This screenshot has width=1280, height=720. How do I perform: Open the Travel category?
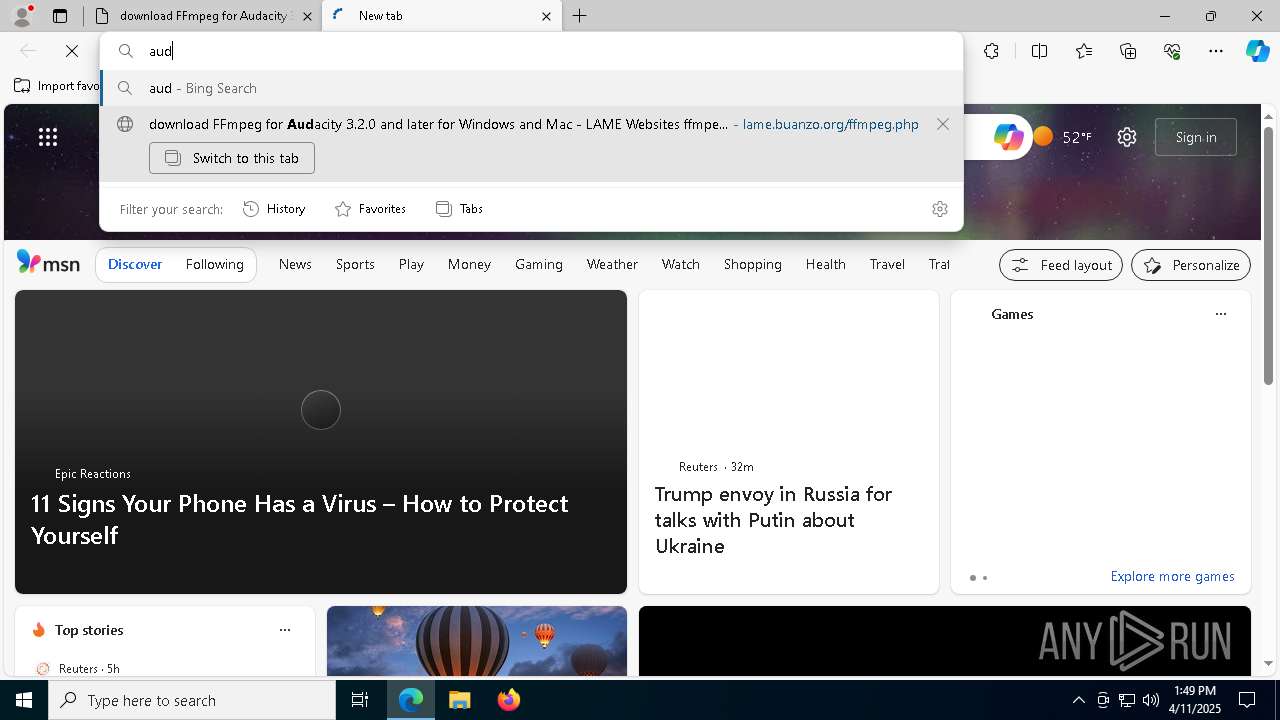point(887,264)
